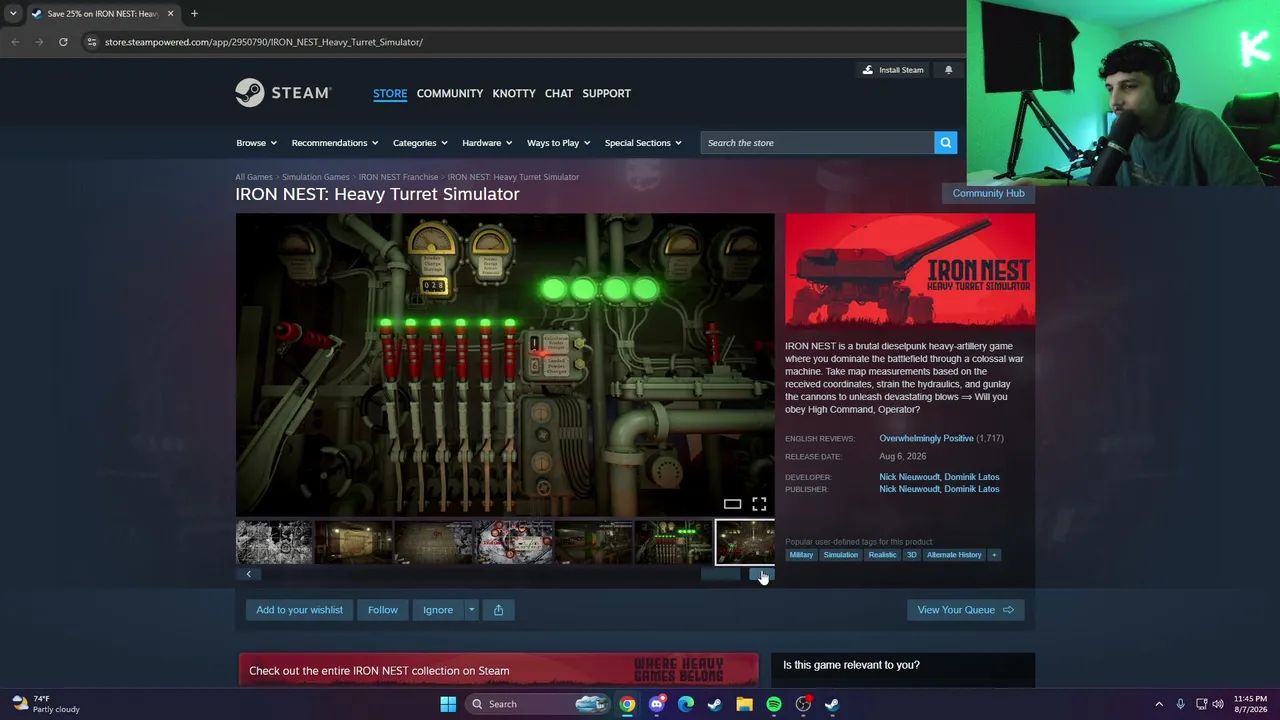Open the Categories dropdown

[x=420, y=143]
